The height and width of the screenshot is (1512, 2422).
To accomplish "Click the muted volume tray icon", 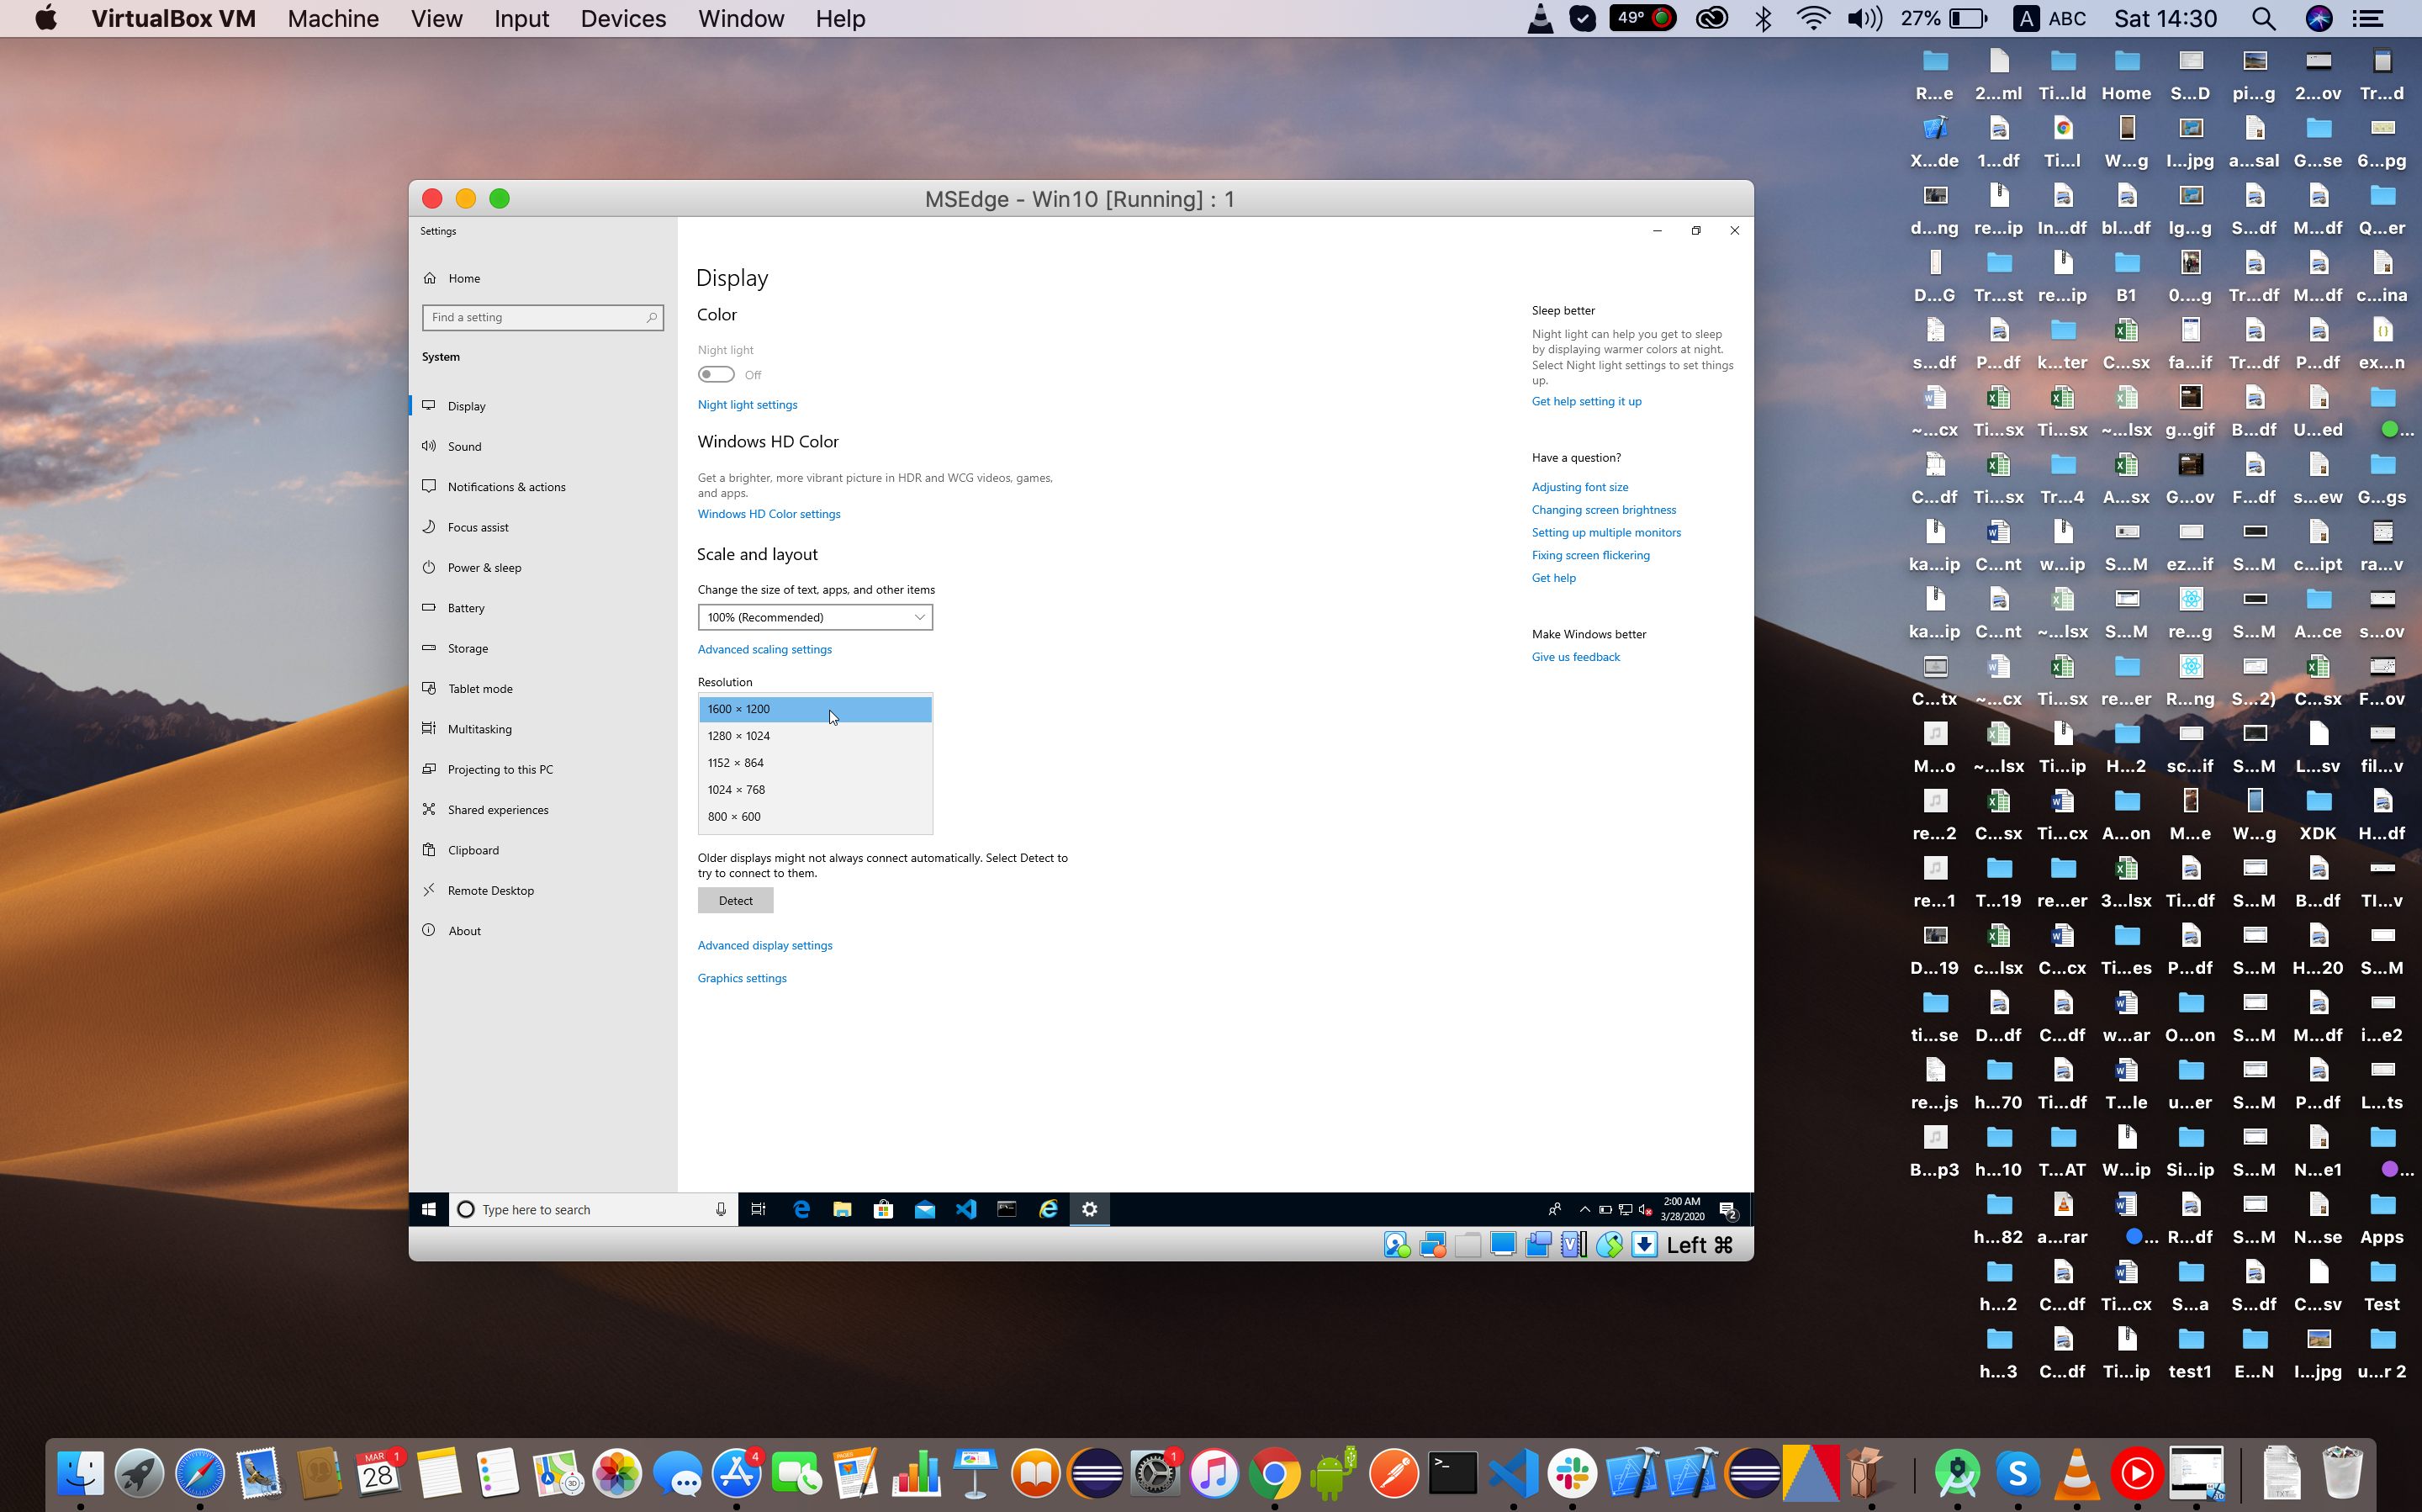I will 1645,1210.
